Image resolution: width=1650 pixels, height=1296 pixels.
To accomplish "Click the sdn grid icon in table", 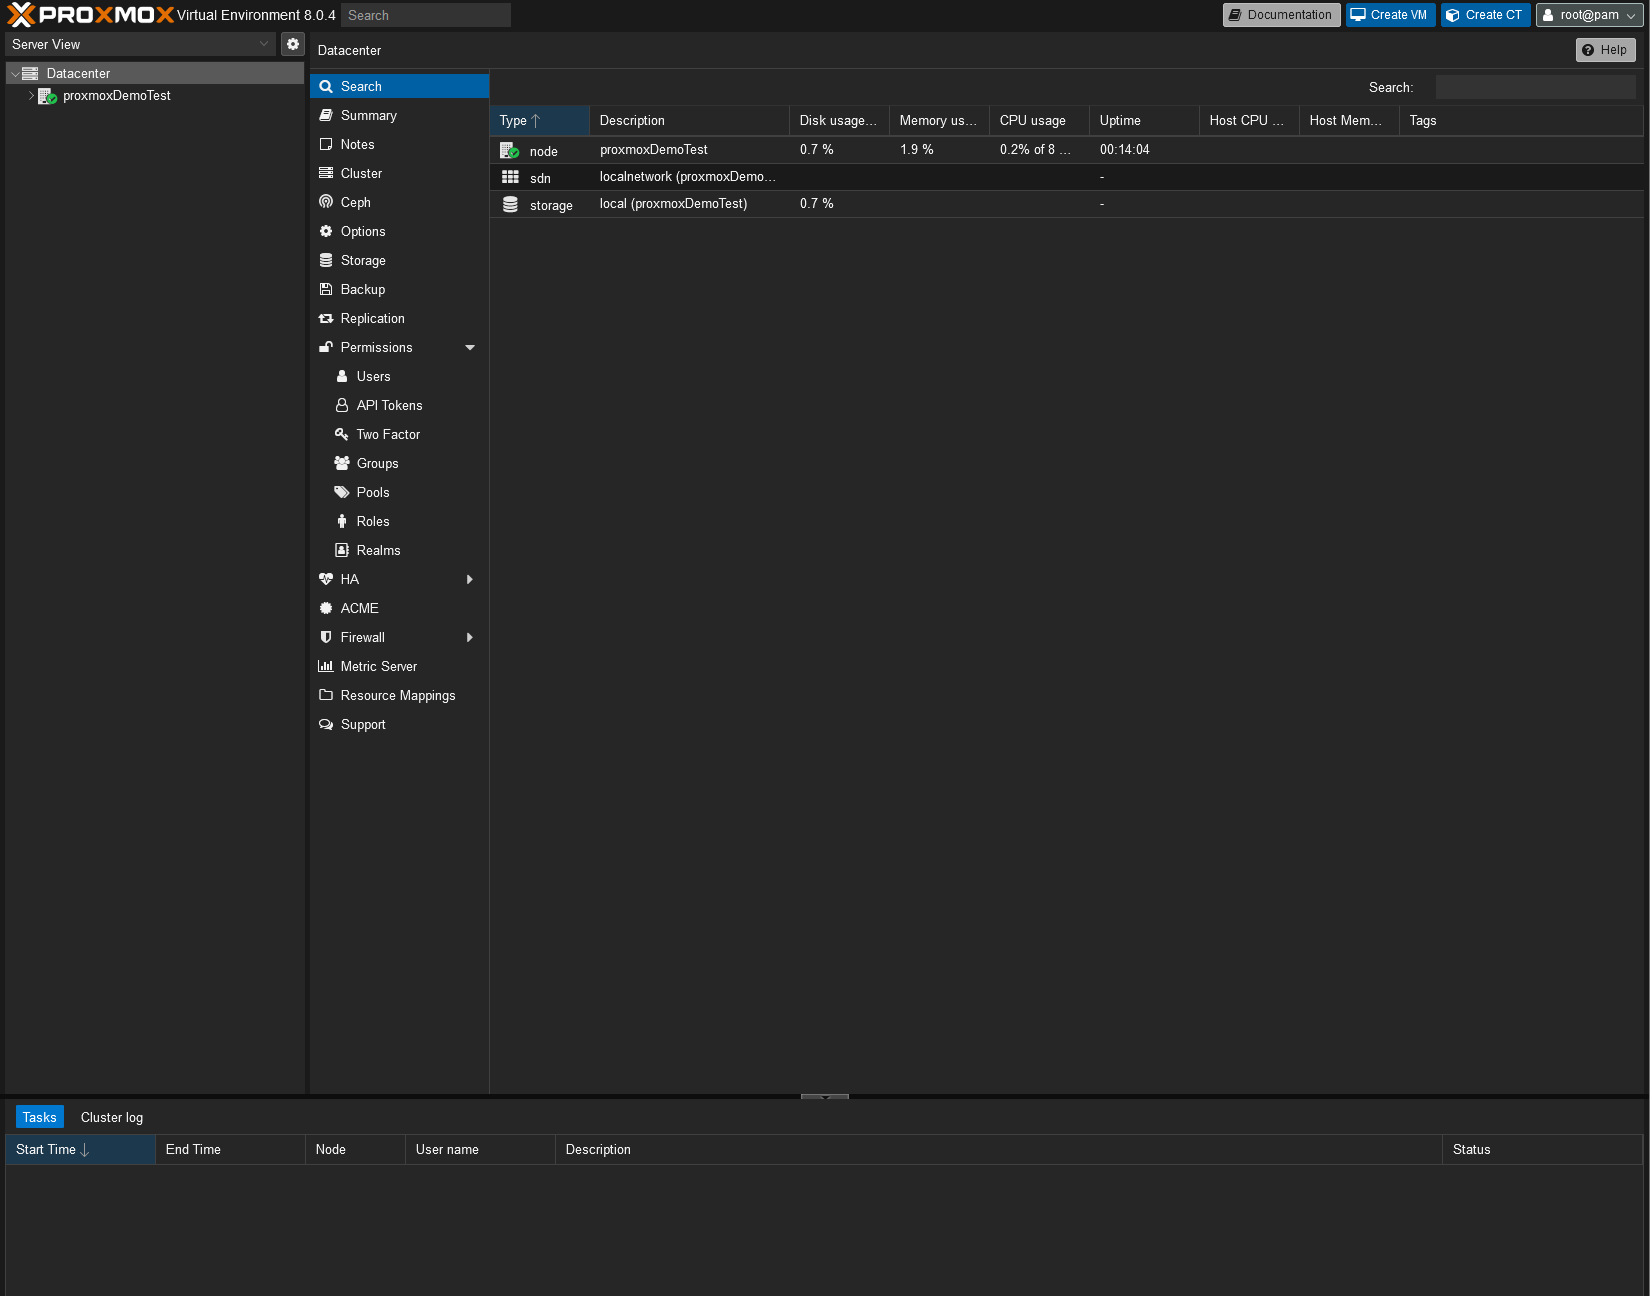I will point(510,177).
